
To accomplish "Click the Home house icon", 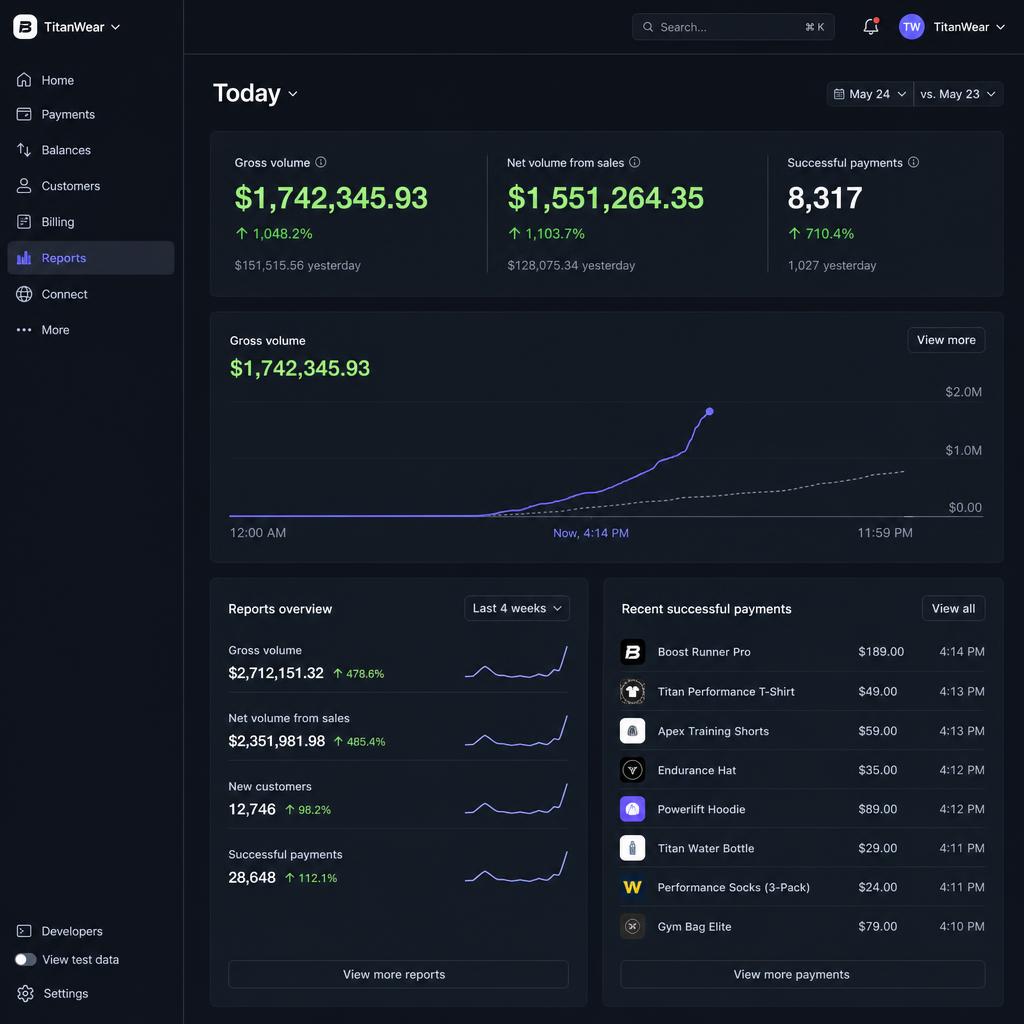I will pos(24,80).
